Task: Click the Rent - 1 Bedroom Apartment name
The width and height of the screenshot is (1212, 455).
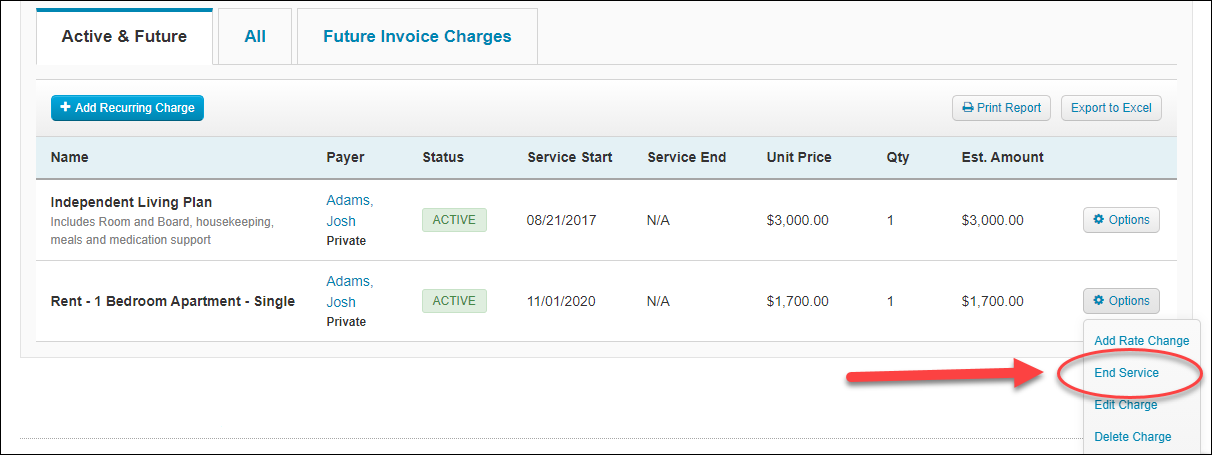Action: (x=172, y=301)
